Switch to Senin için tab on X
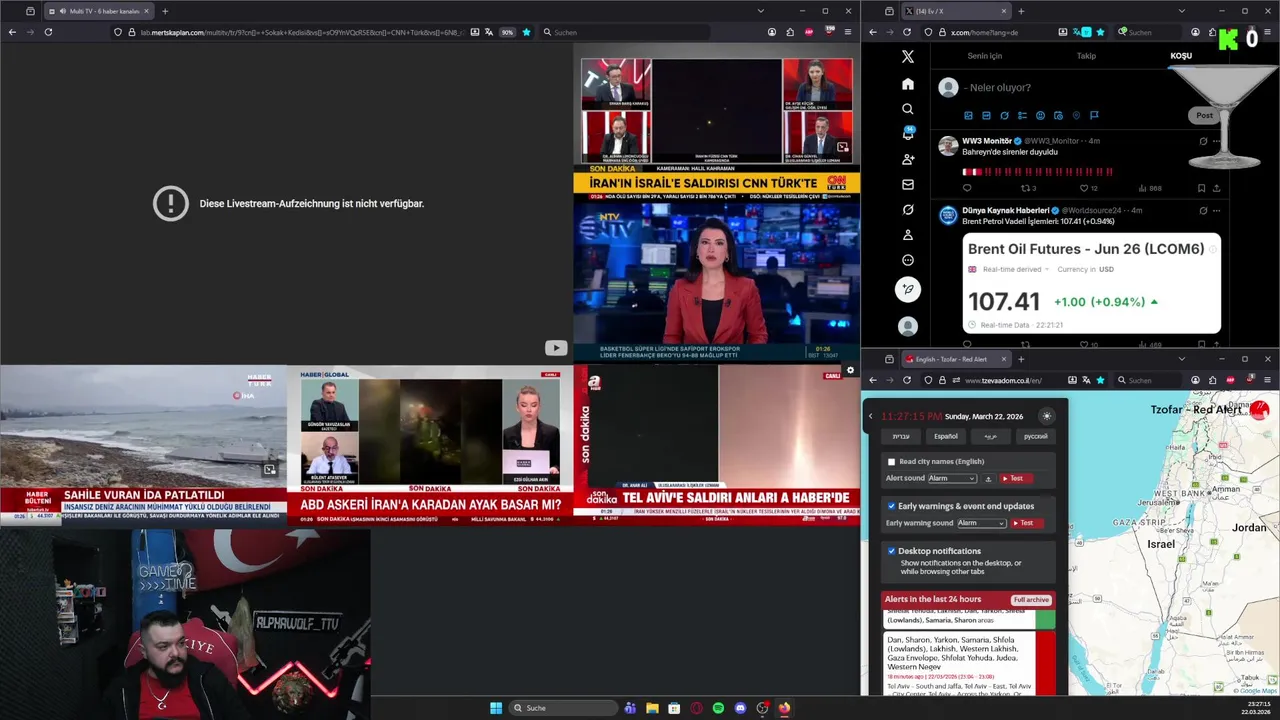The width and height of the screenshot is (1280, 720). coord(984,56)
